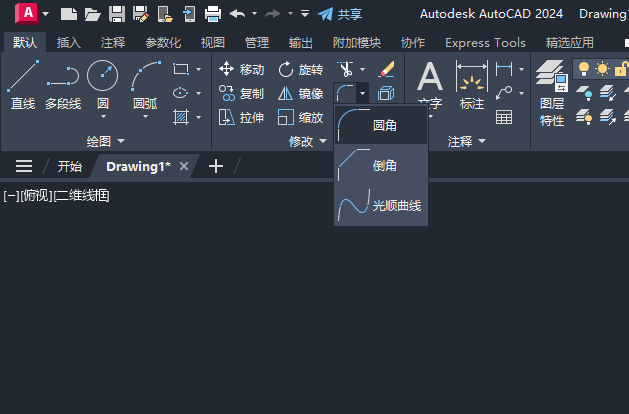Click the [二维线框] visual style control

point(81,196)
